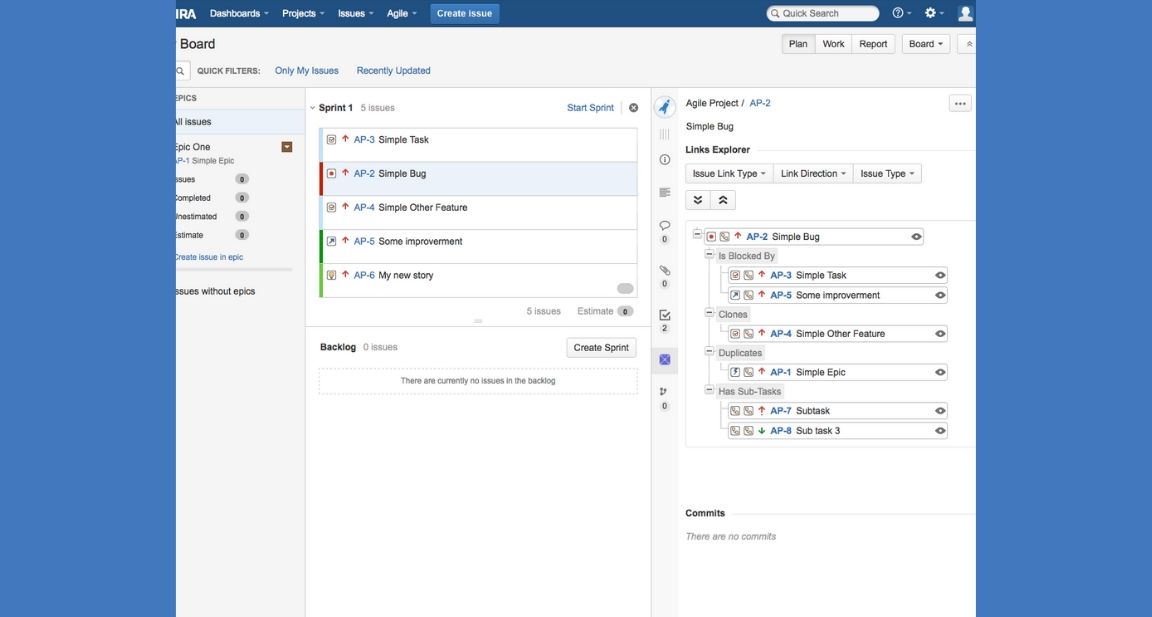The height and width of the screenshot is (617, 1152).
Task: Open the Issue Link Type dropdown
Action: coord(730,174)
